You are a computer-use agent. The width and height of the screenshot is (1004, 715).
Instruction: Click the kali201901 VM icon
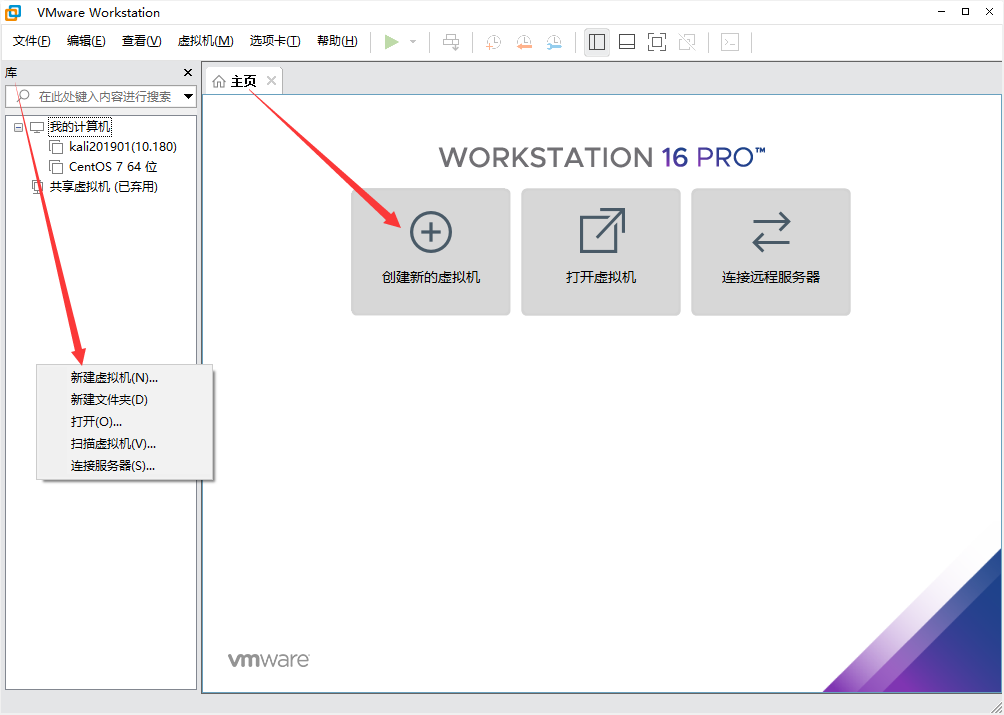(x=56, y=148)
